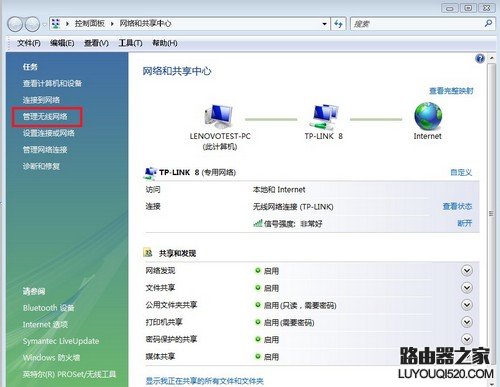This screenshot has width=500, height=387.
Task: Open 管理无线网络 task link
Action: pos(45,116)
